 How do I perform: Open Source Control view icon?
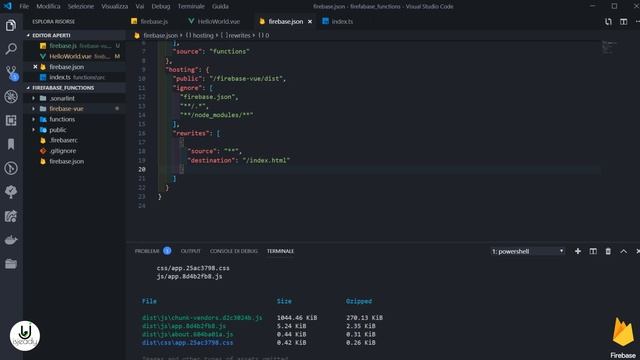pyautogui.click(x=11, y=73)
